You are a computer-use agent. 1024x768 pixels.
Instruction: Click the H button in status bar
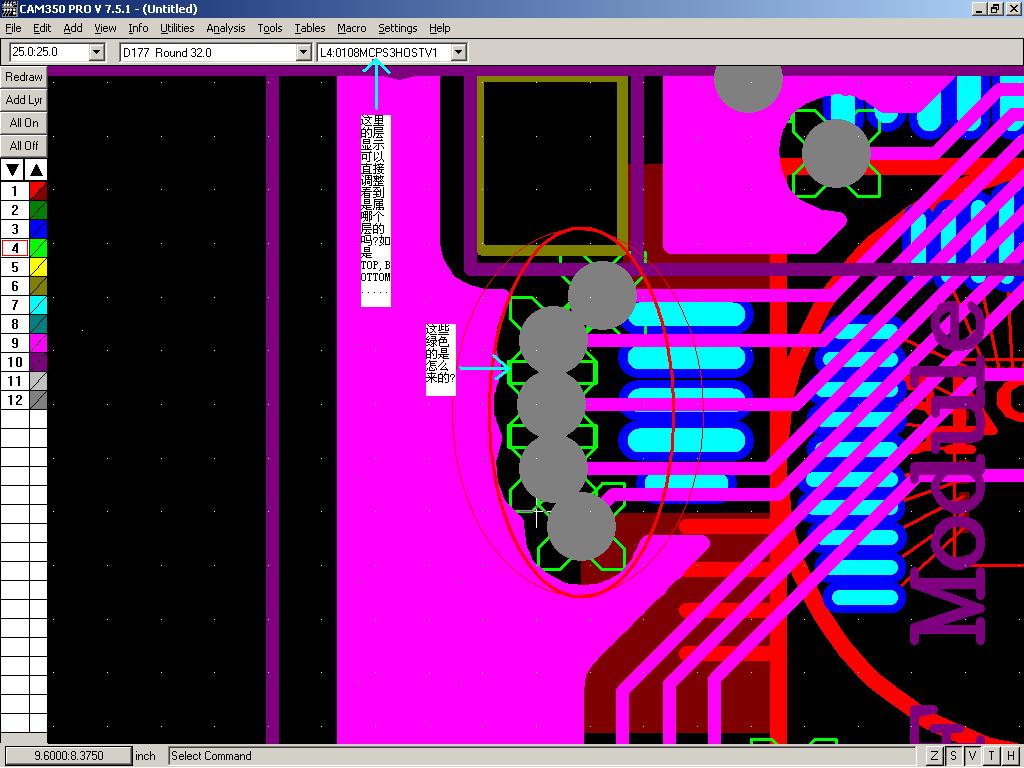(x=1011, y=756)
